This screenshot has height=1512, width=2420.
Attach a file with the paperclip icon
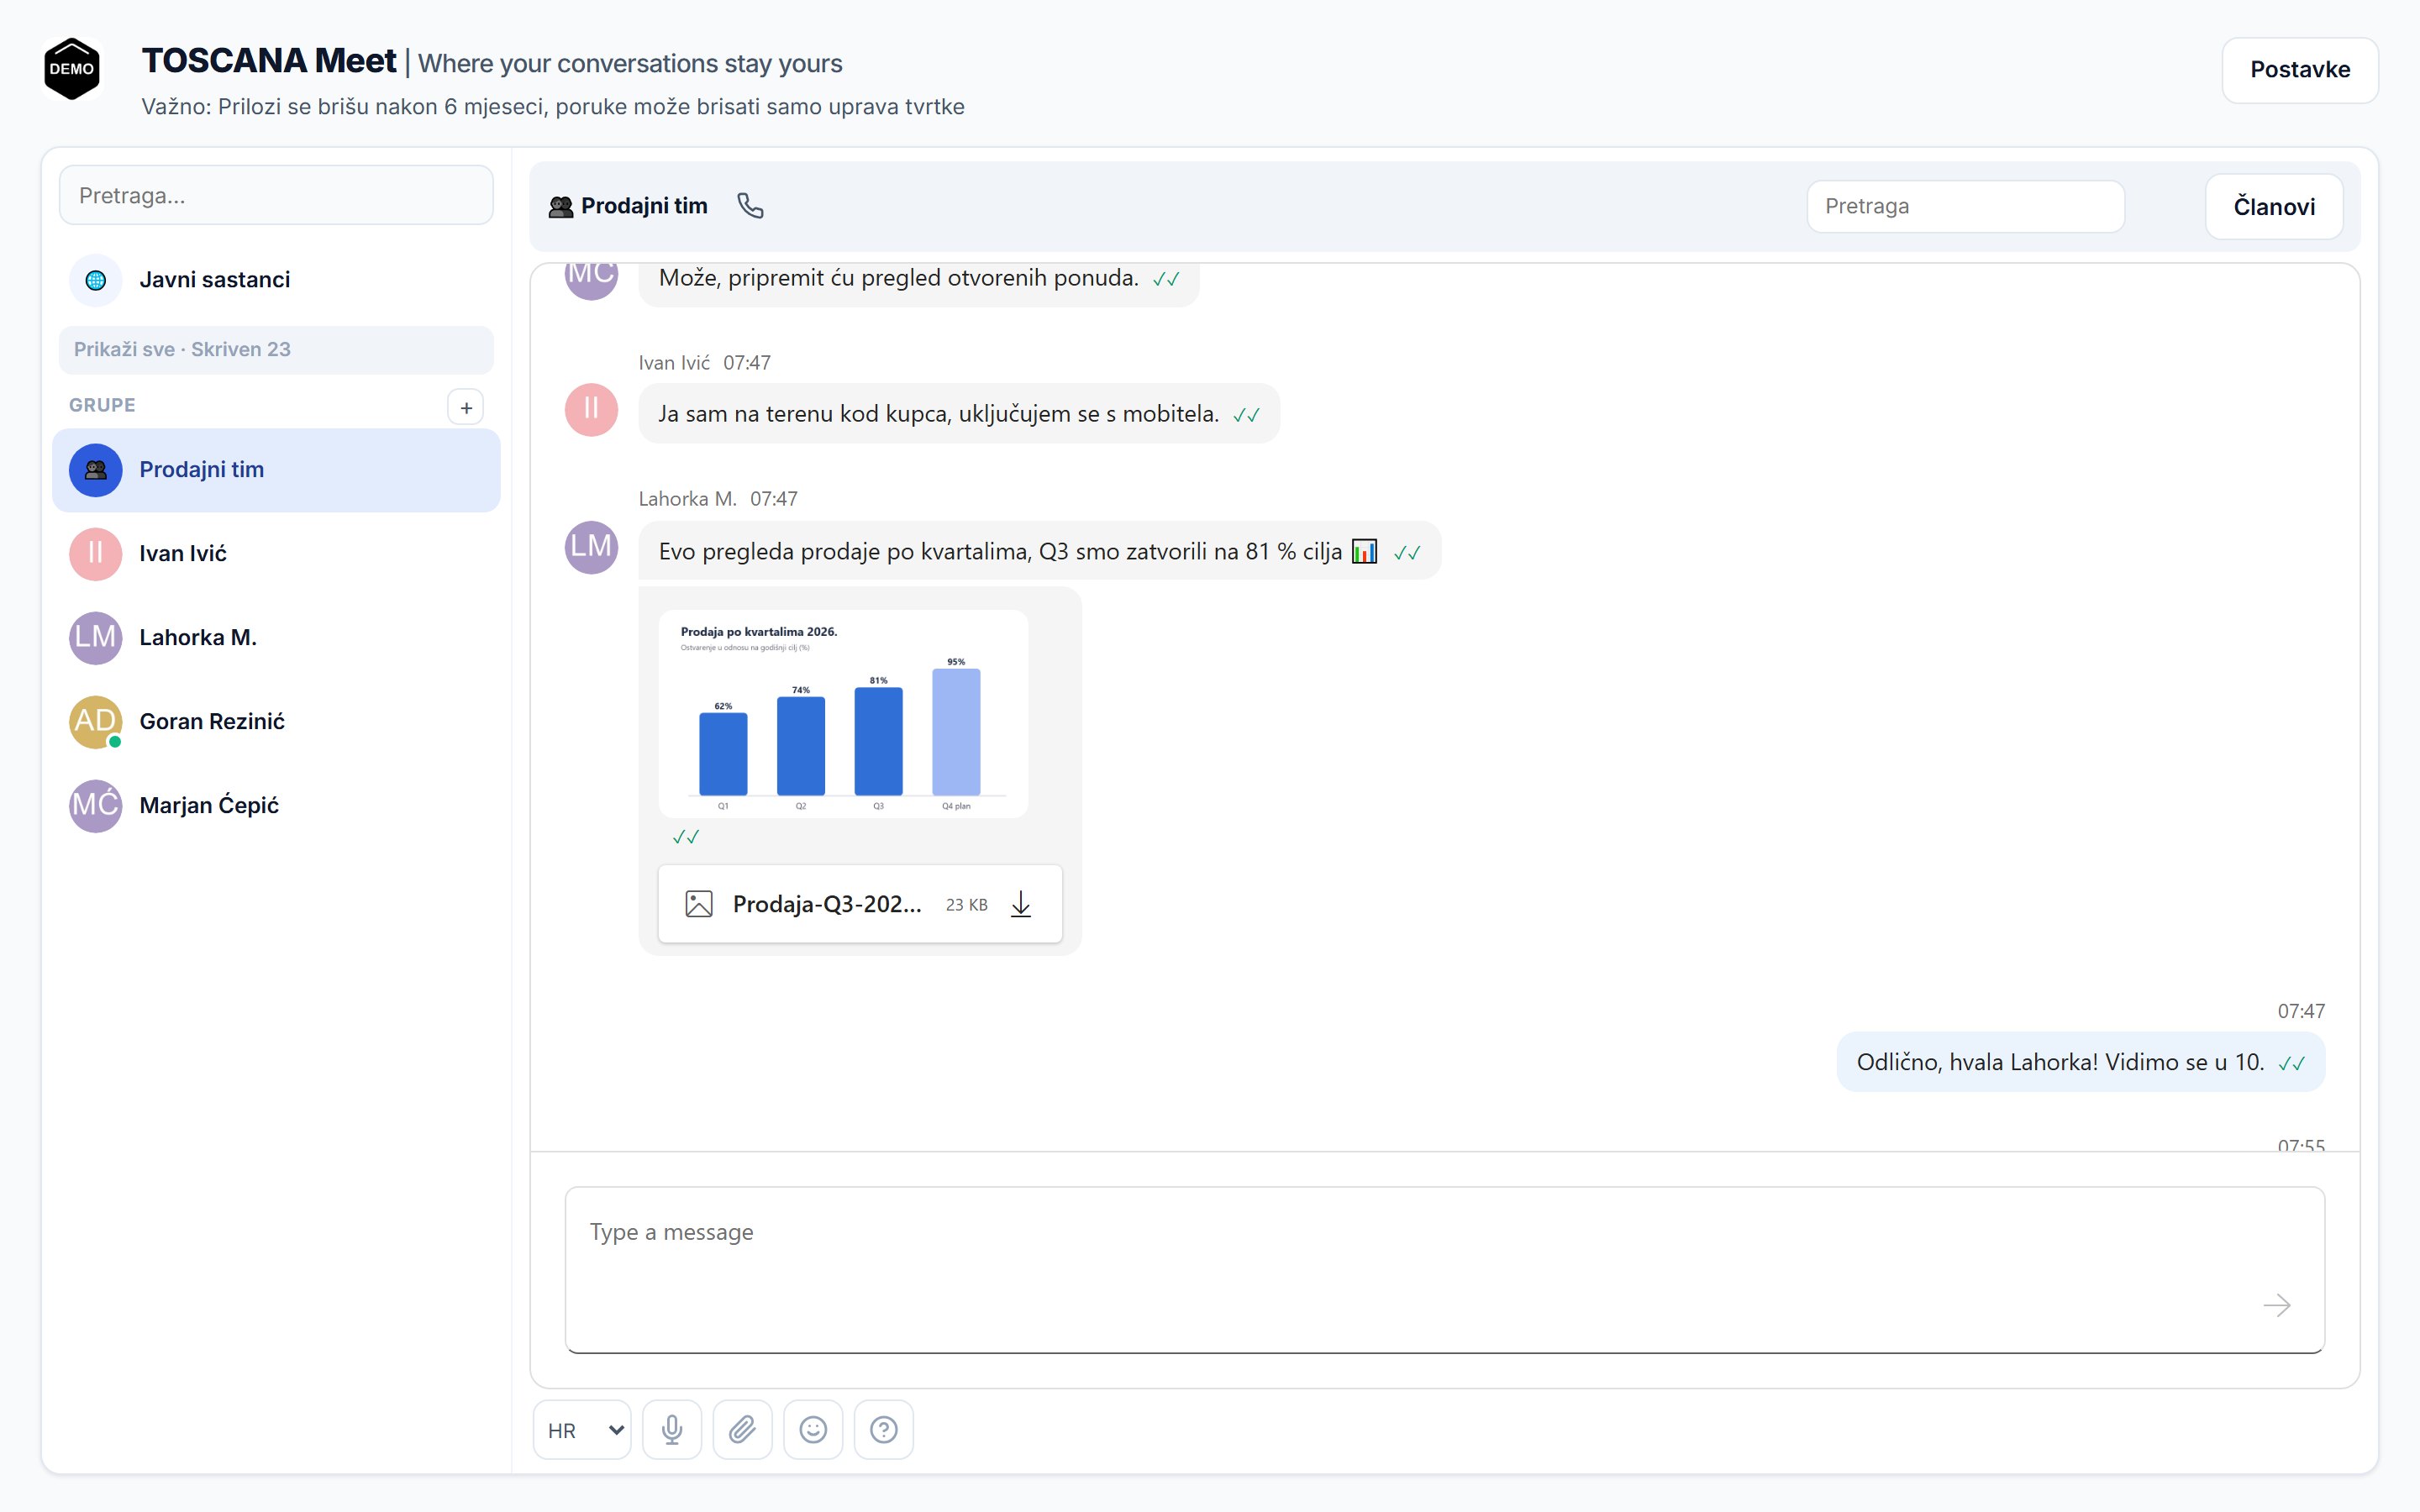(x=742, y=1429)
